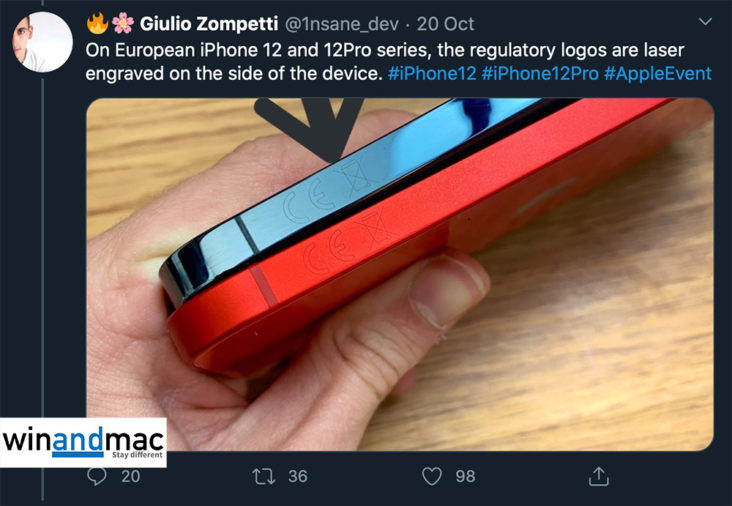Open the @1nsane_dev handle
Image resolution: width=732 pixels, height=506 pixels.
pyautogui.click(x=341, y=24)
